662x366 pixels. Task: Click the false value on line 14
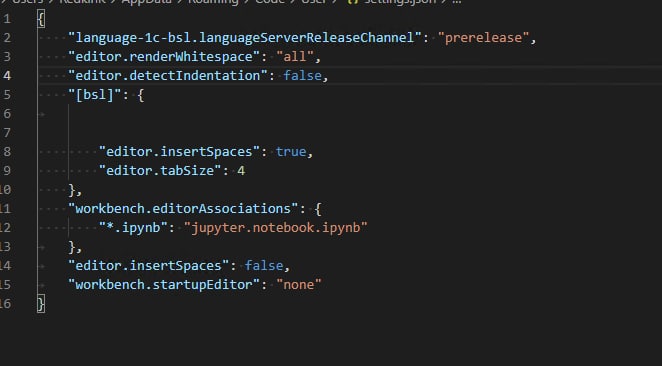pos(264,266)
